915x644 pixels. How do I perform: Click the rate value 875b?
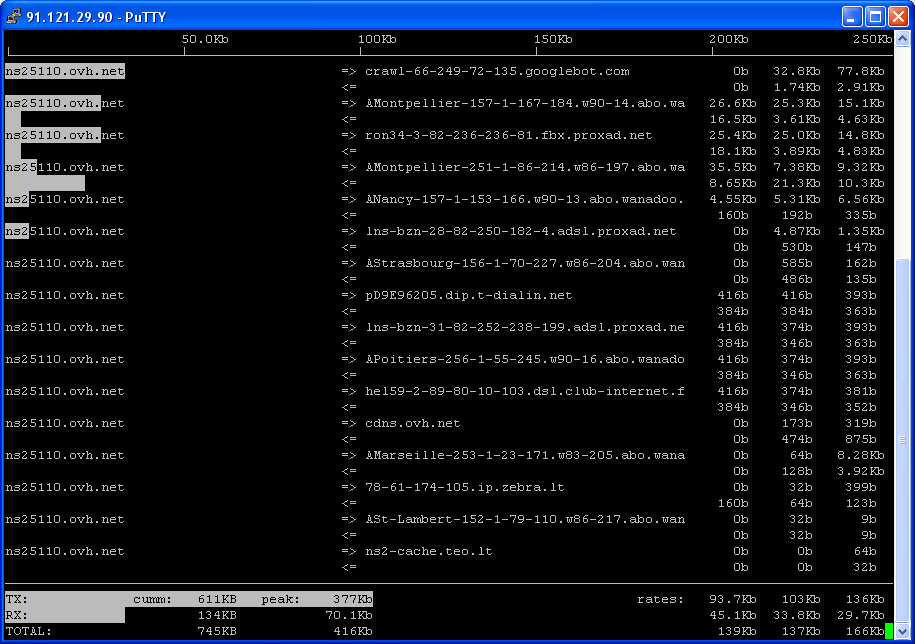pyautogui.click(x=861, y=439)
